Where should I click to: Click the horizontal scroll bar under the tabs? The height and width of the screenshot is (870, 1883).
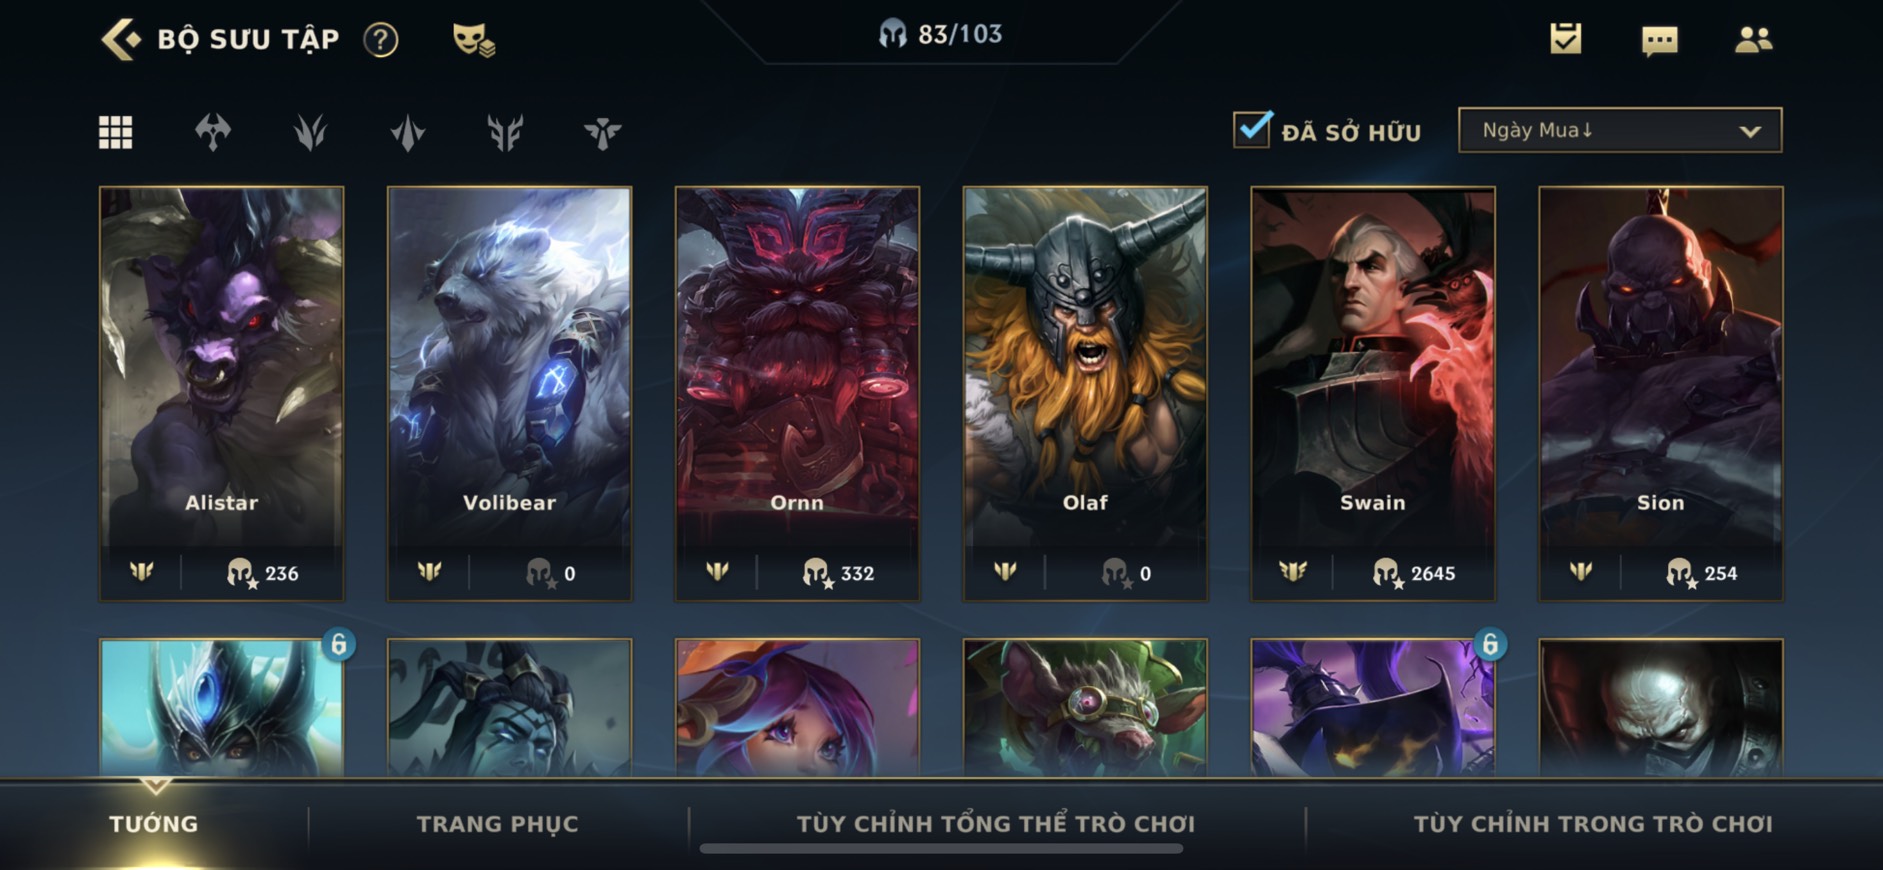[941, 849]
